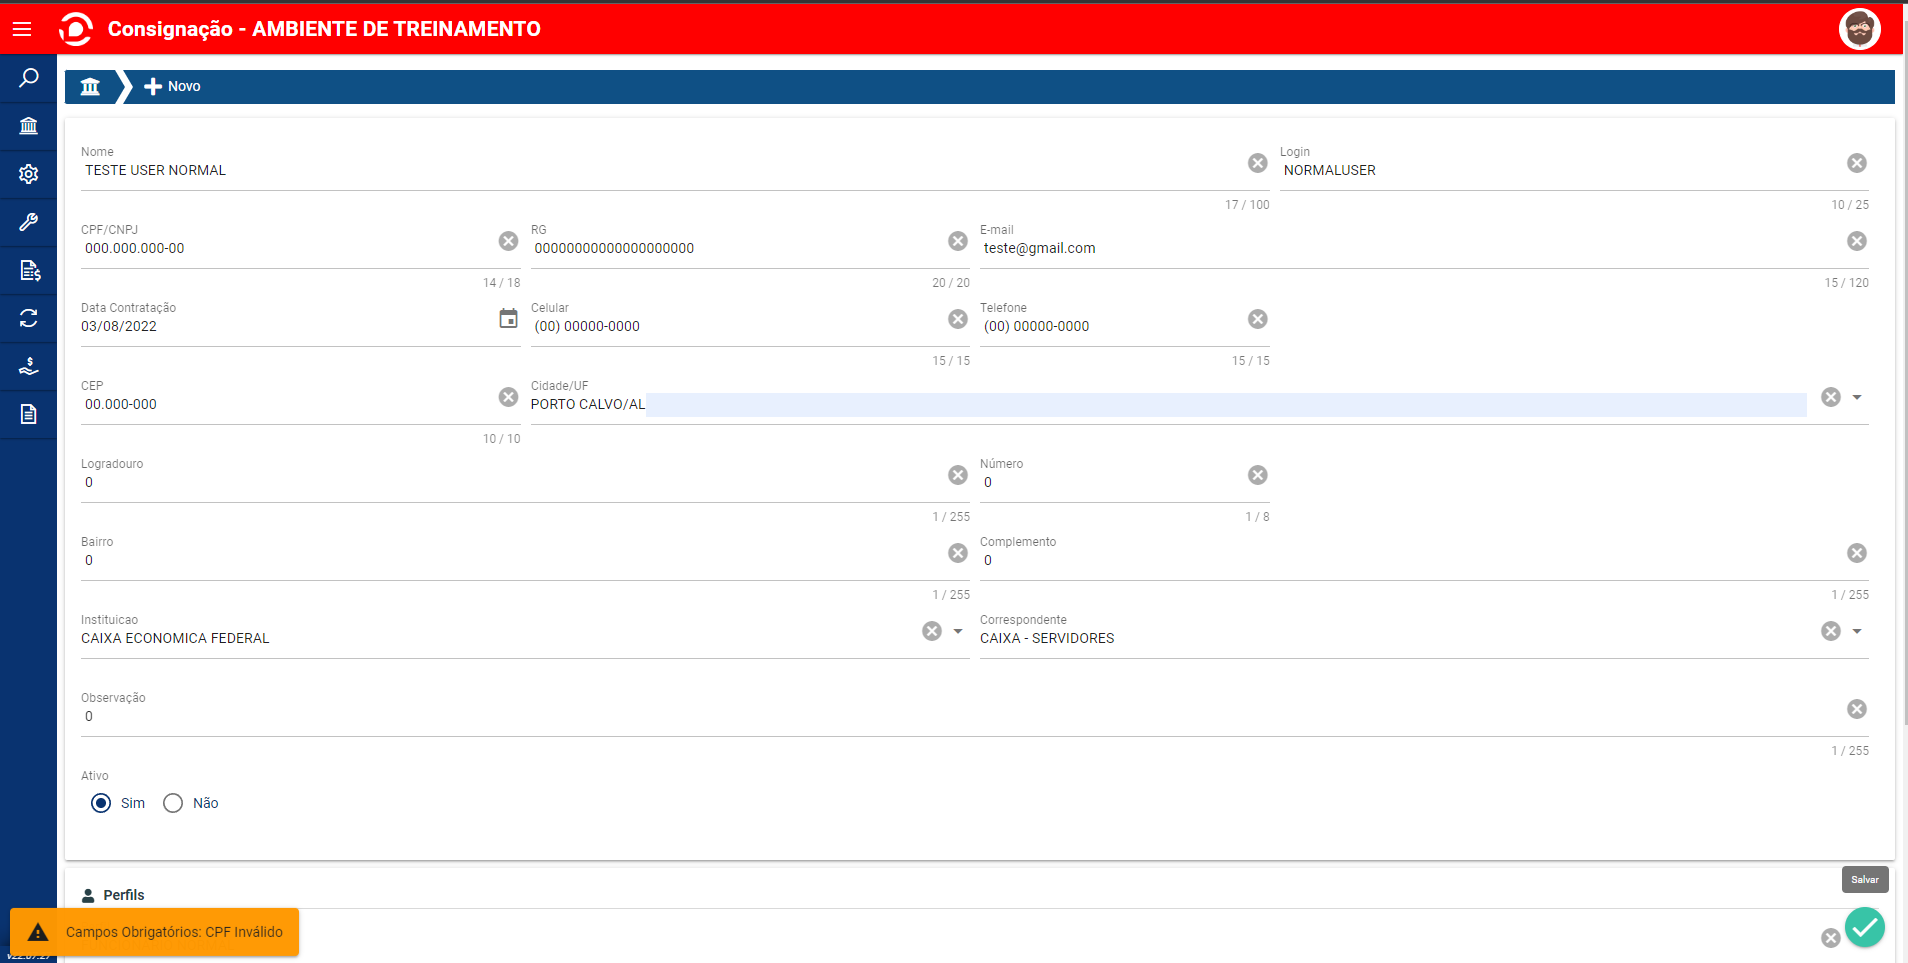The width and height of the screenshot is (1908, 963).
Task: Click the Novo breadcrumb item
Action: tap(172, 87)
